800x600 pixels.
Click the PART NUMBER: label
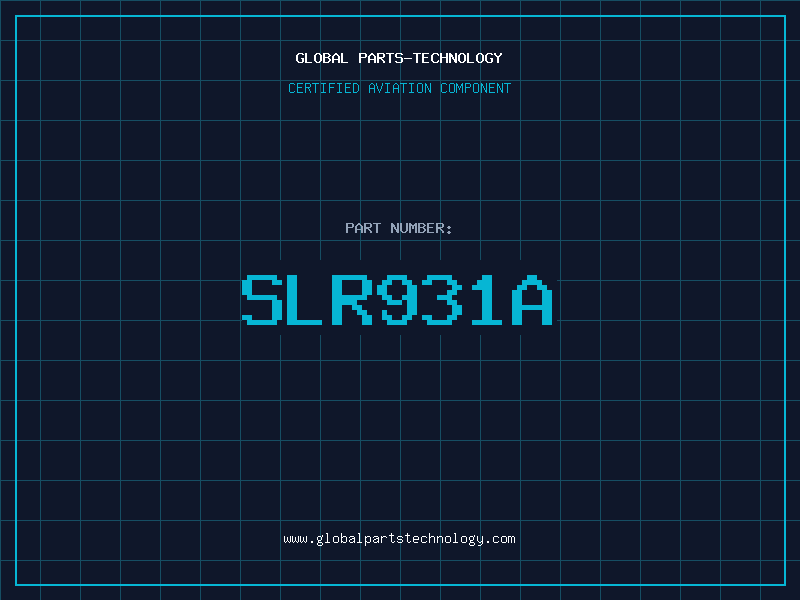(x=398, y=228)
